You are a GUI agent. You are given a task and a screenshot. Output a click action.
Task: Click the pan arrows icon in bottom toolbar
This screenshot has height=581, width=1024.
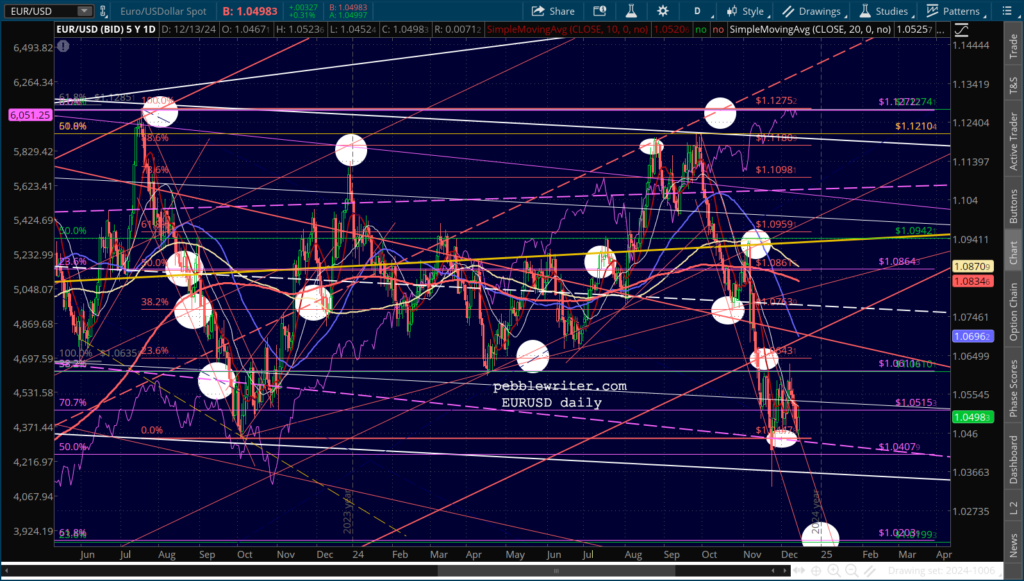[801, 571]
